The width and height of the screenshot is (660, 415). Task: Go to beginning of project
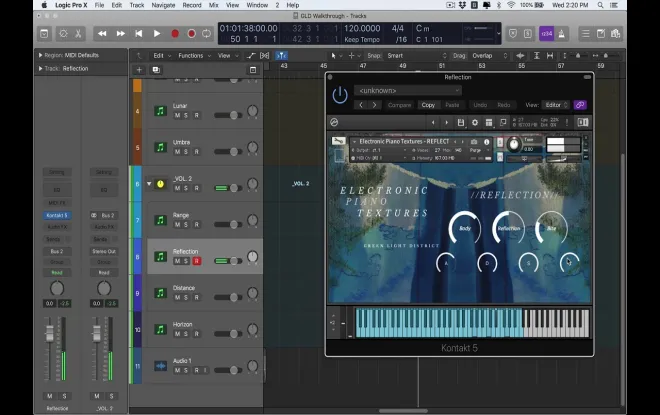[138, 34]
